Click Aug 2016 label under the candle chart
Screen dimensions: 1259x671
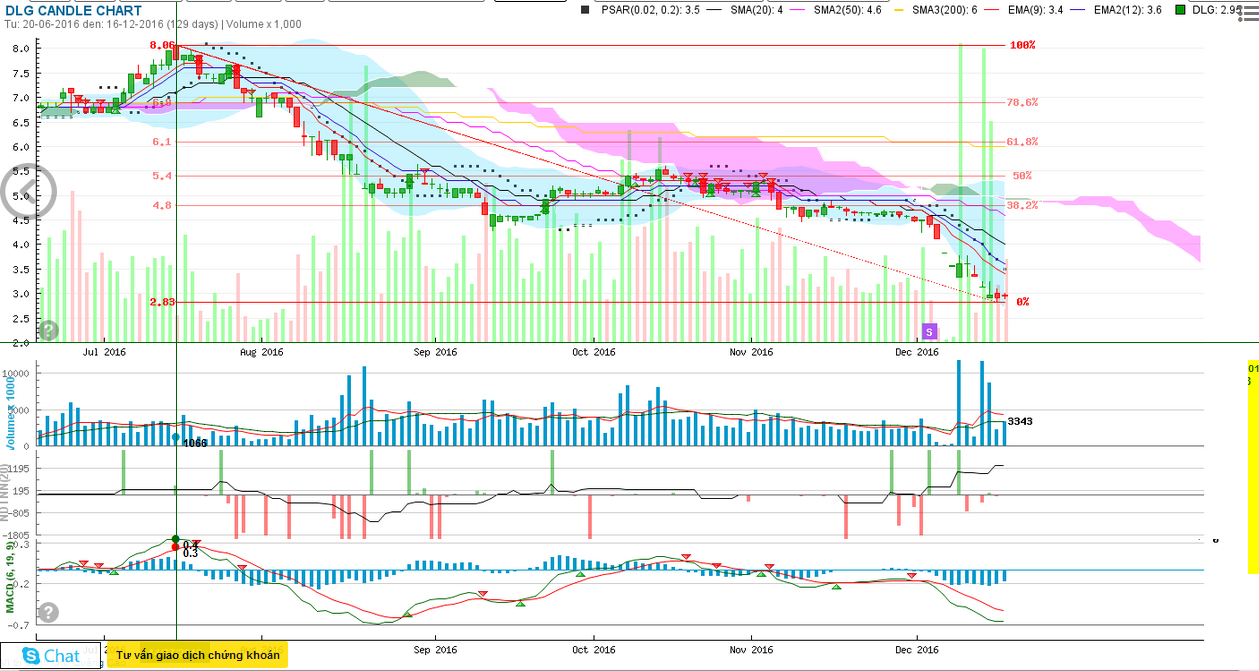coord(260,352)
